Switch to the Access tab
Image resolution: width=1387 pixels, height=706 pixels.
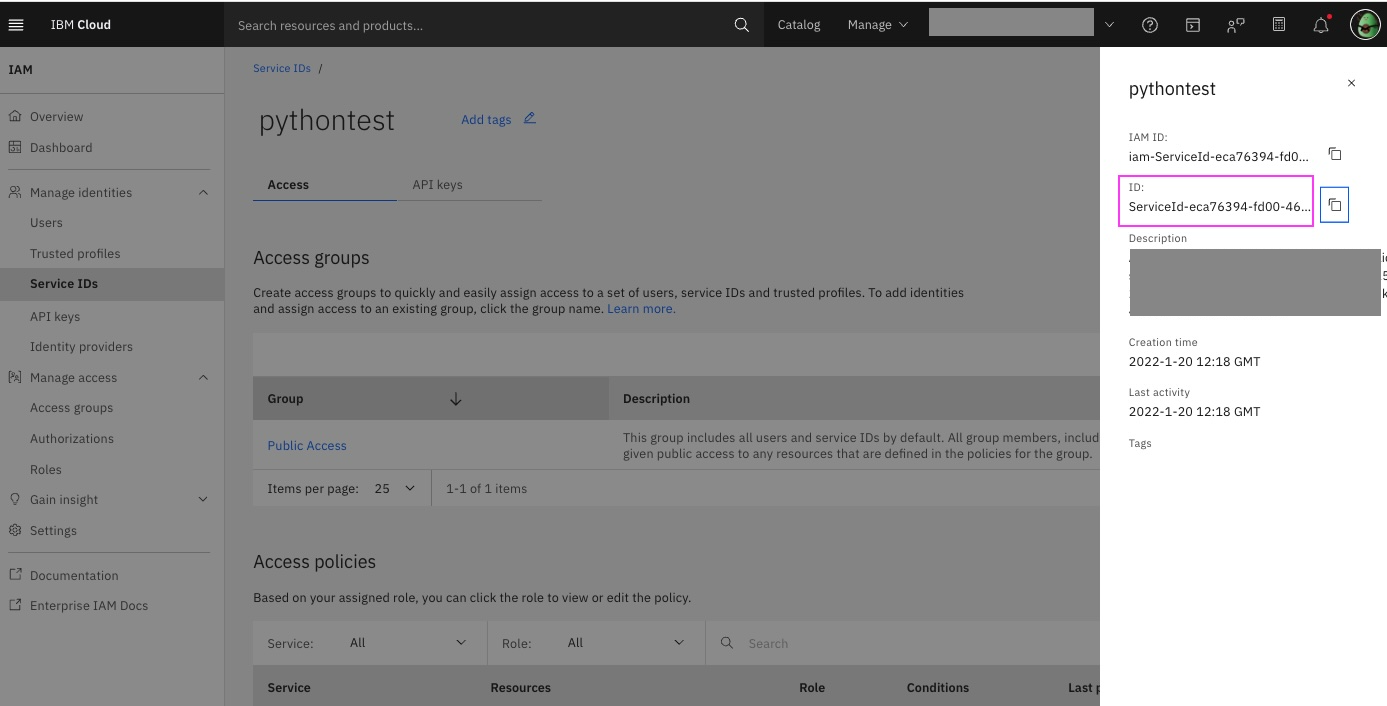coord(325,184)
